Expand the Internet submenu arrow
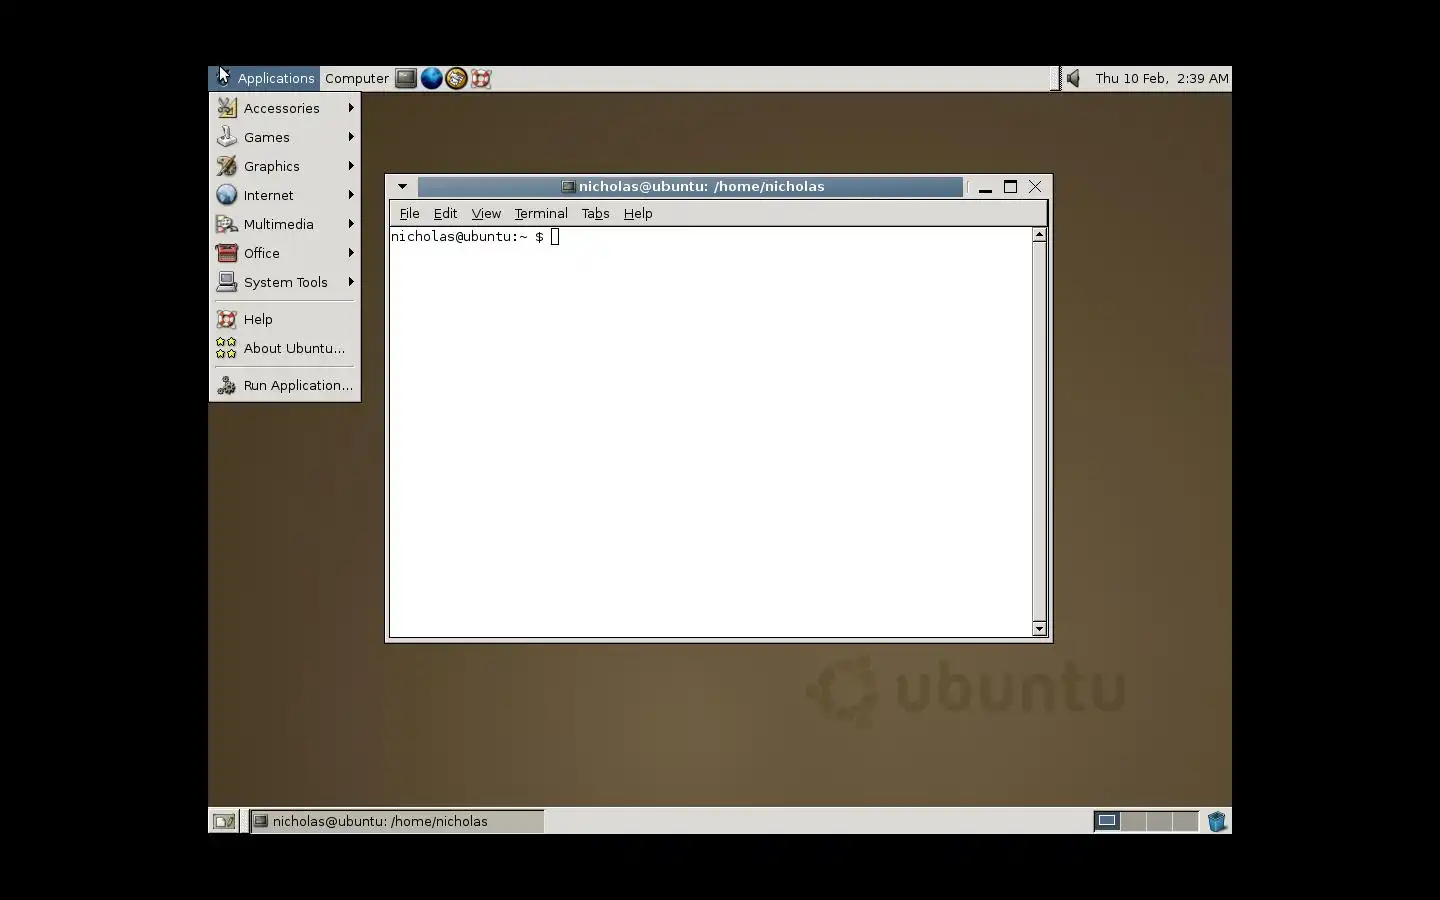 pos(351,195)
